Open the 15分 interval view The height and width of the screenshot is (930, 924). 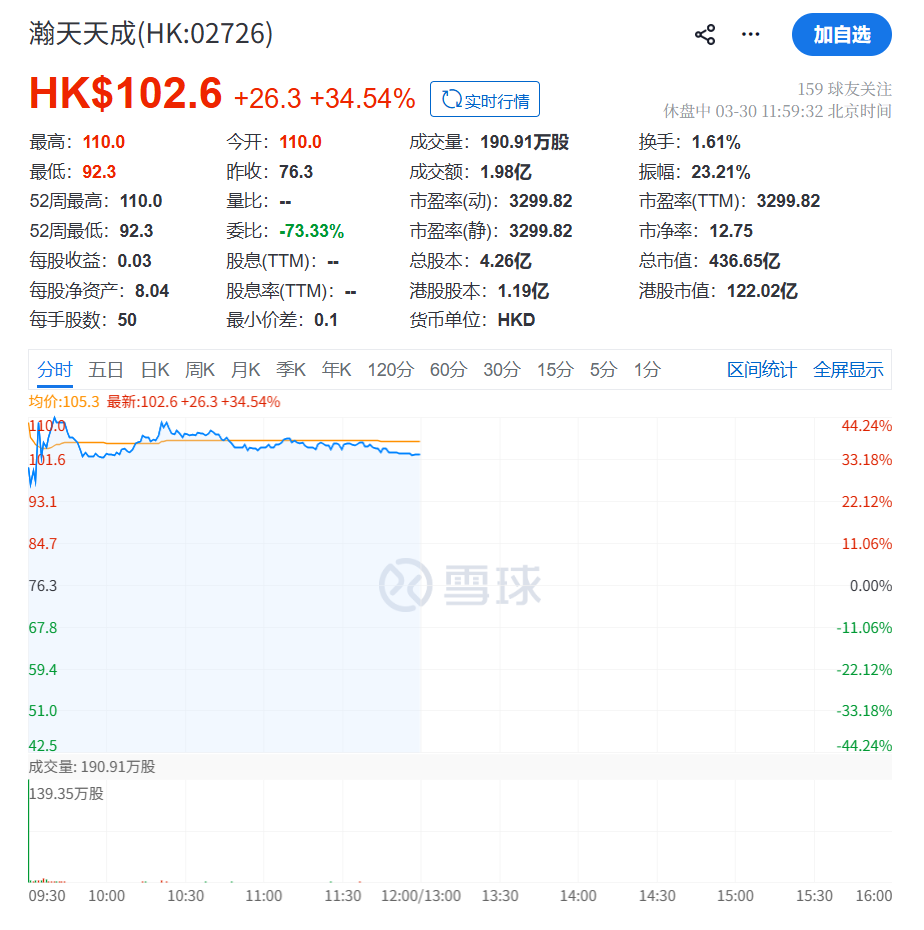555,369
